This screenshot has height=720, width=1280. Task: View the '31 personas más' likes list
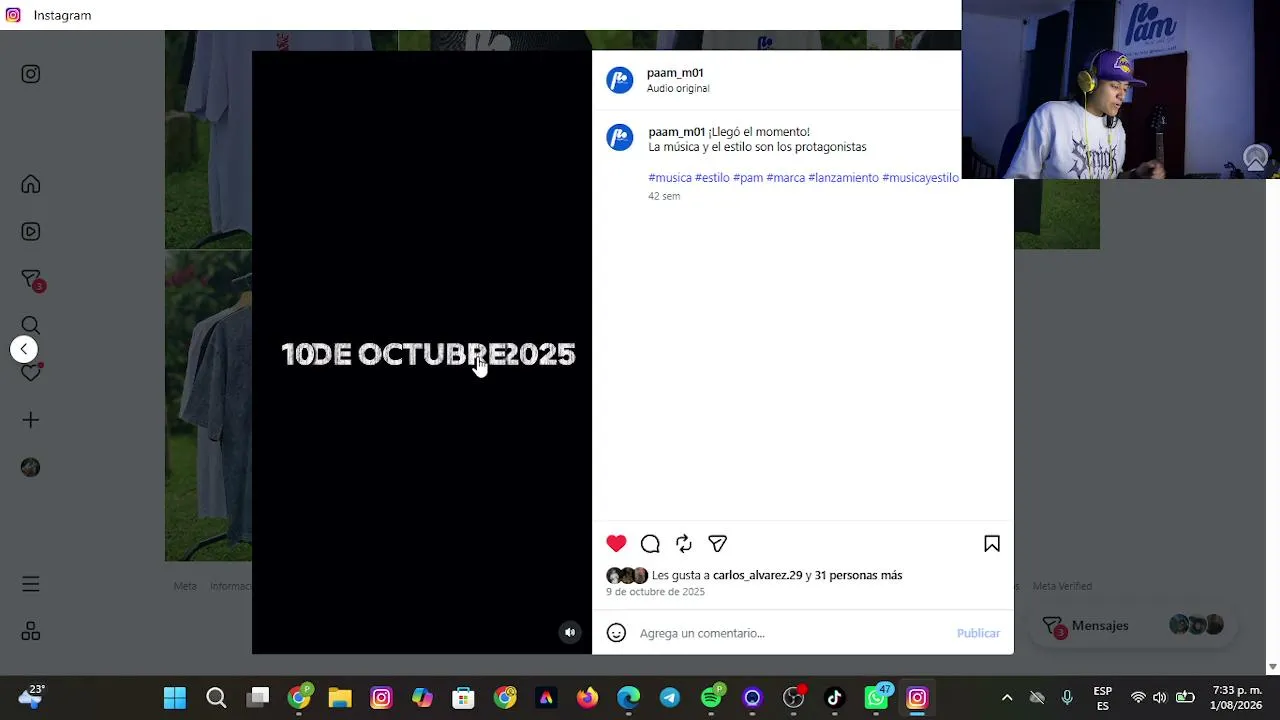(858, 575)
